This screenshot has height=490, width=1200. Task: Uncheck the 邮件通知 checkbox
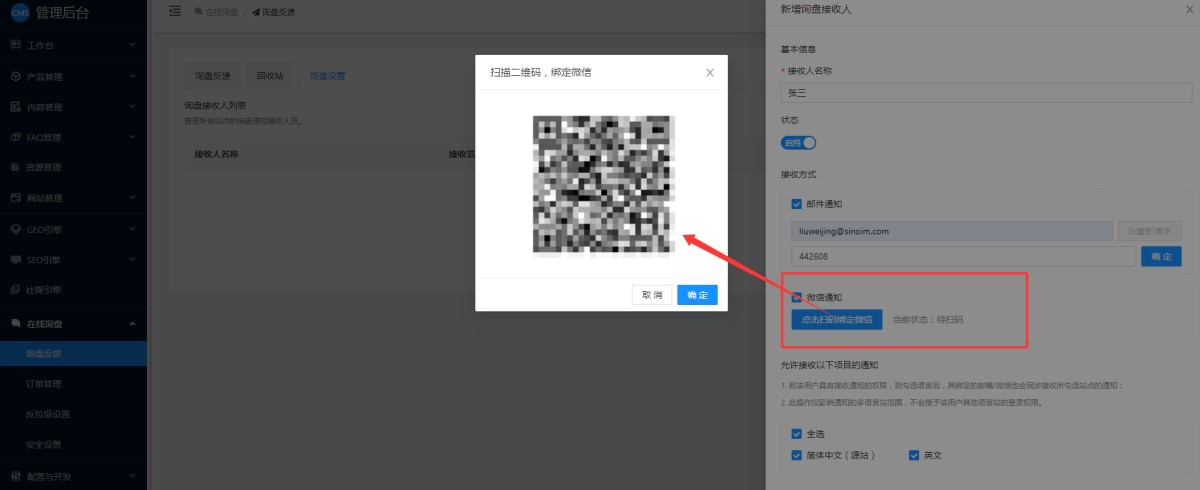coord(797,203)
